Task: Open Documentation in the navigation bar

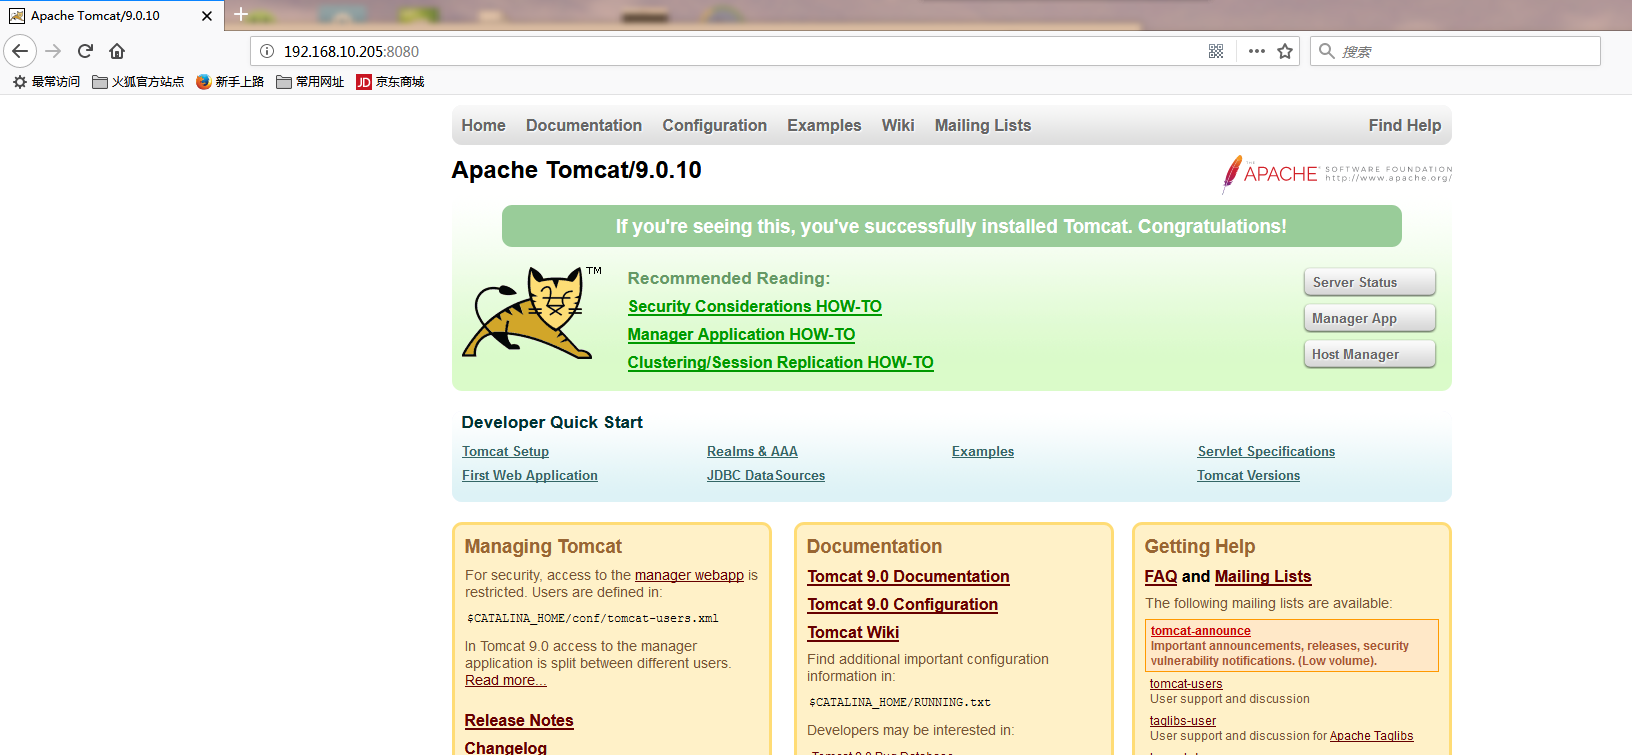Action: (x=584, y=125)
